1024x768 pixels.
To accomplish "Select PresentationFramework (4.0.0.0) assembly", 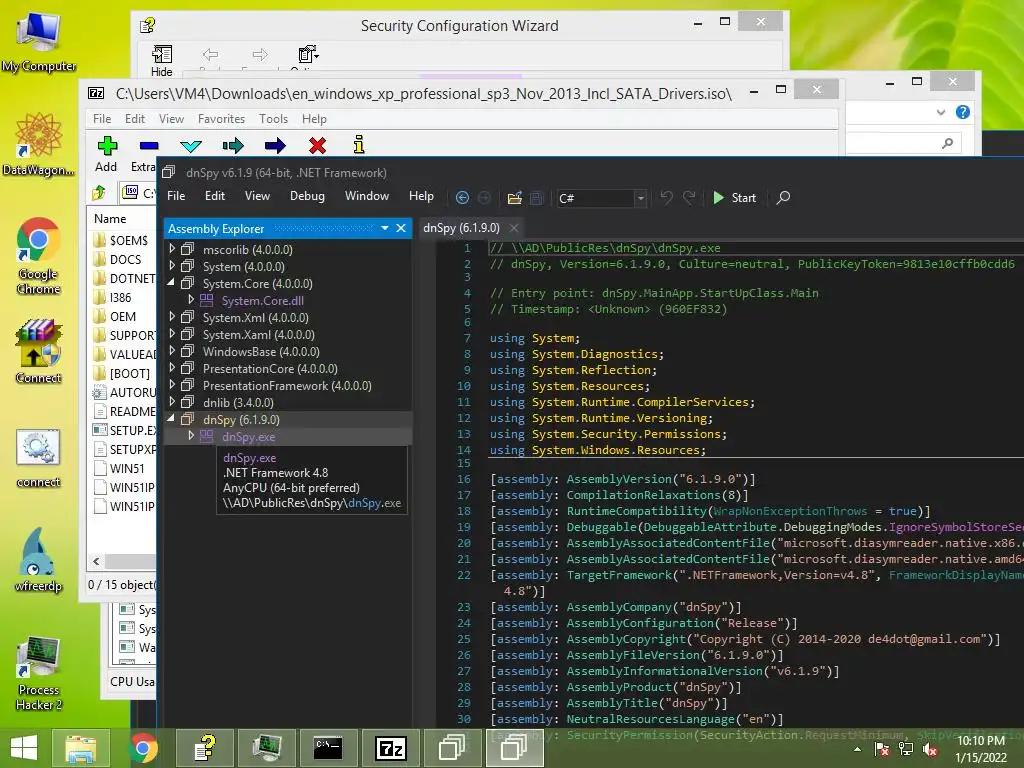I will pos(287,386).
